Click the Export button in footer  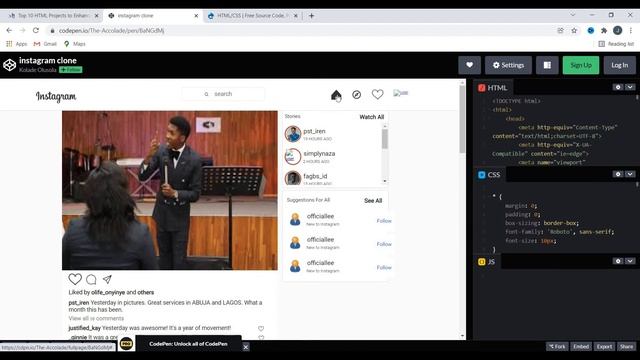(x=604, y=347)
